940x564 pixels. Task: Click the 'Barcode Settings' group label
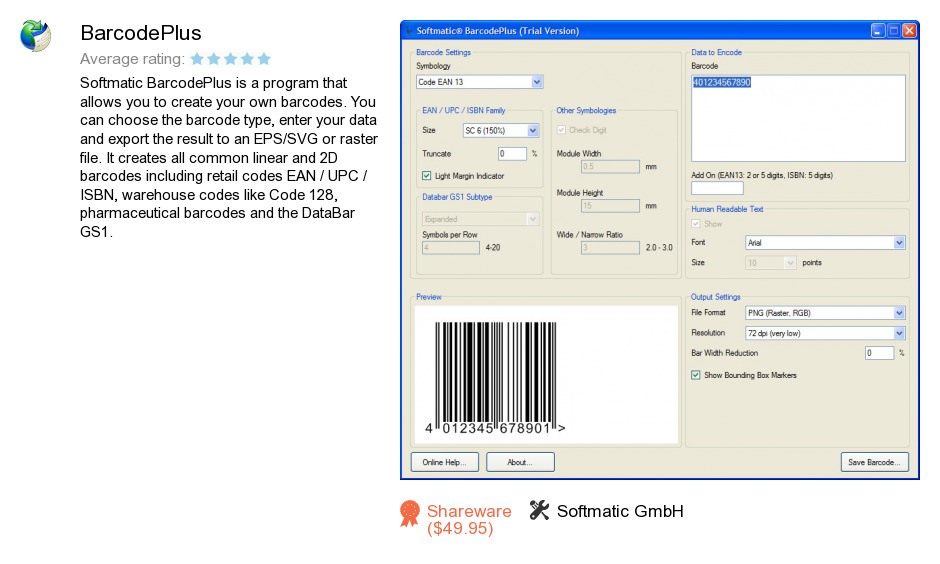pyautogui.click(x=443, y=52)
